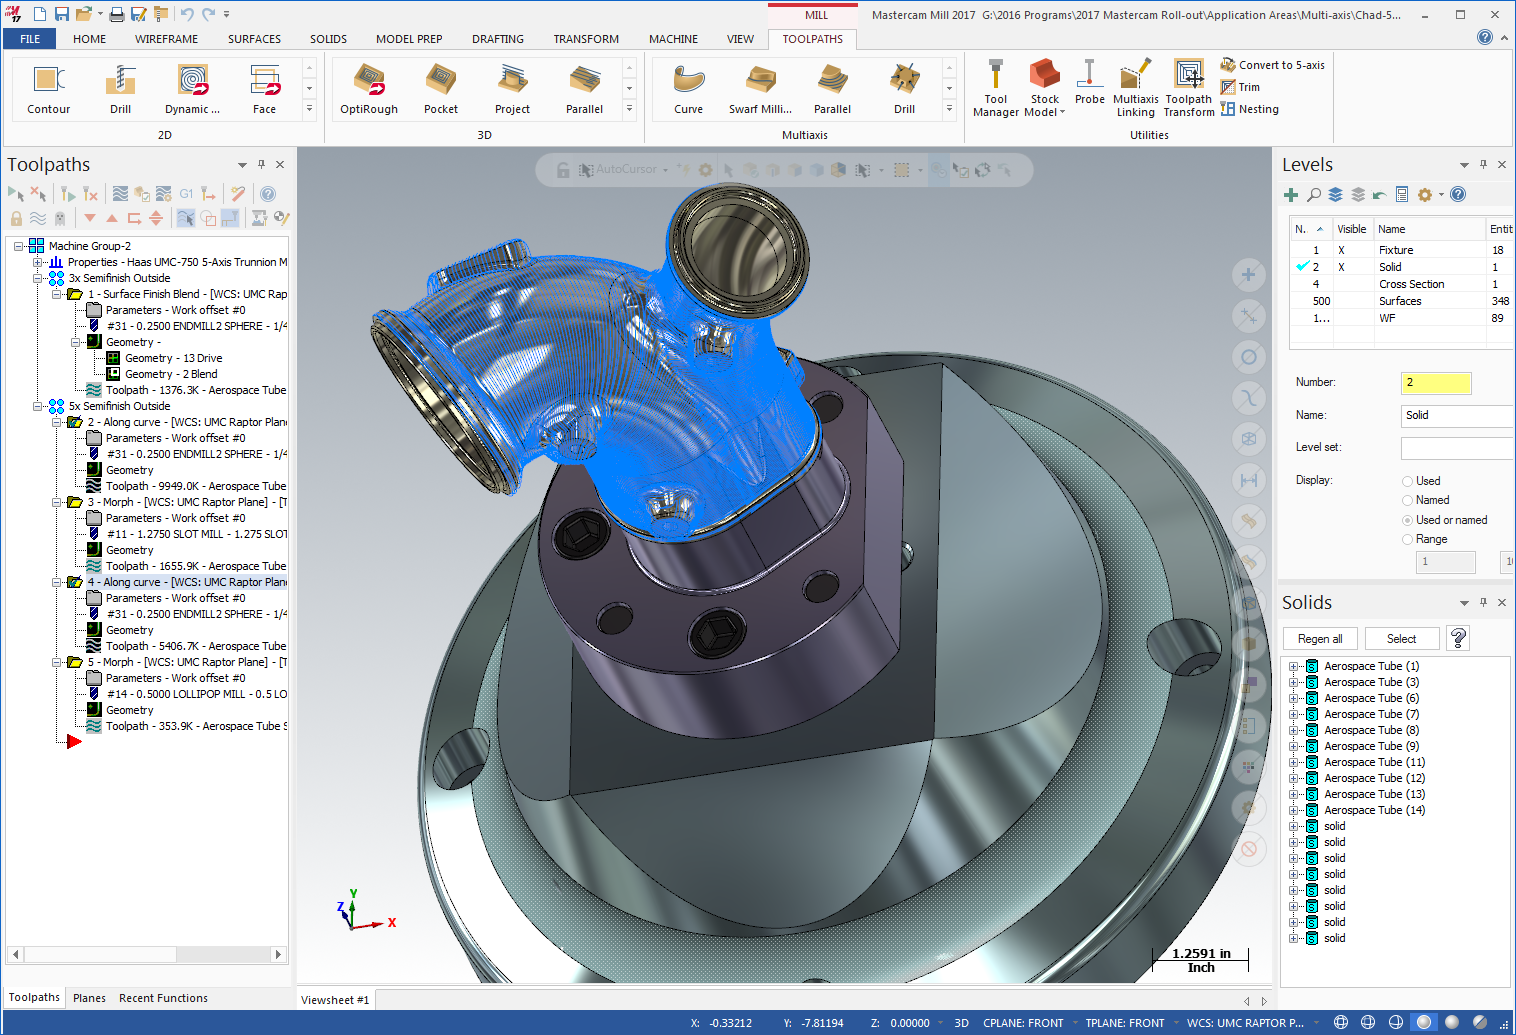The image size is (1516, 1035).
Task: Select the Multiaxis Curve toolpath
Action: click(x=689, y=89)
